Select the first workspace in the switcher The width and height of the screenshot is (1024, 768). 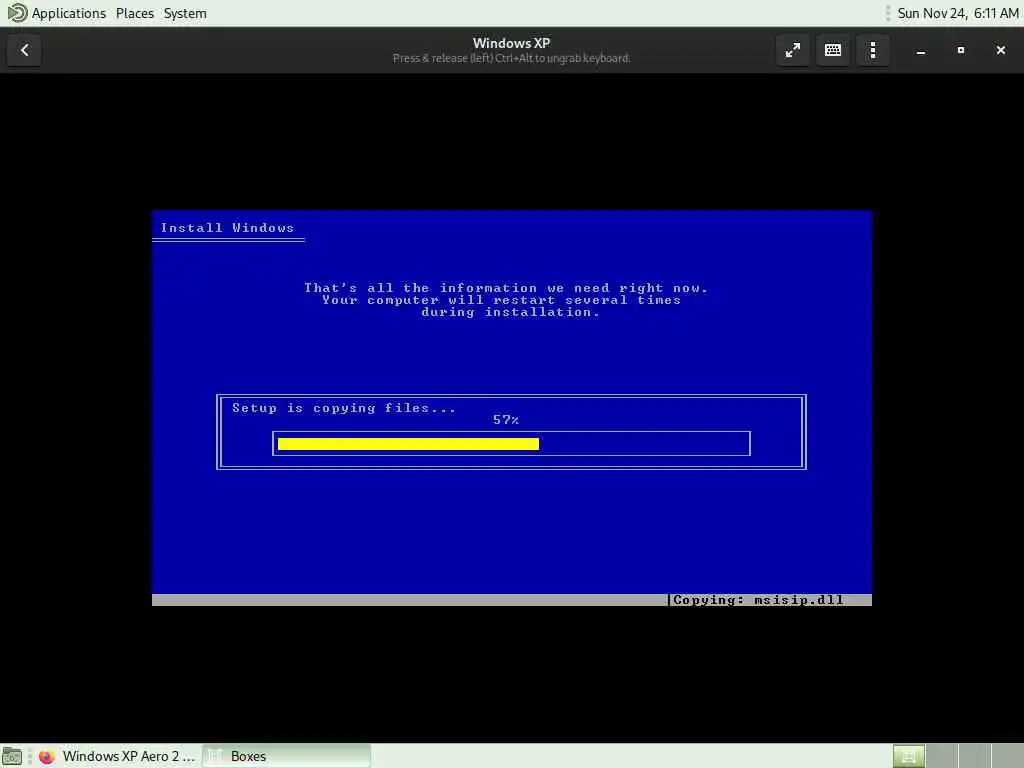(908, 756)
